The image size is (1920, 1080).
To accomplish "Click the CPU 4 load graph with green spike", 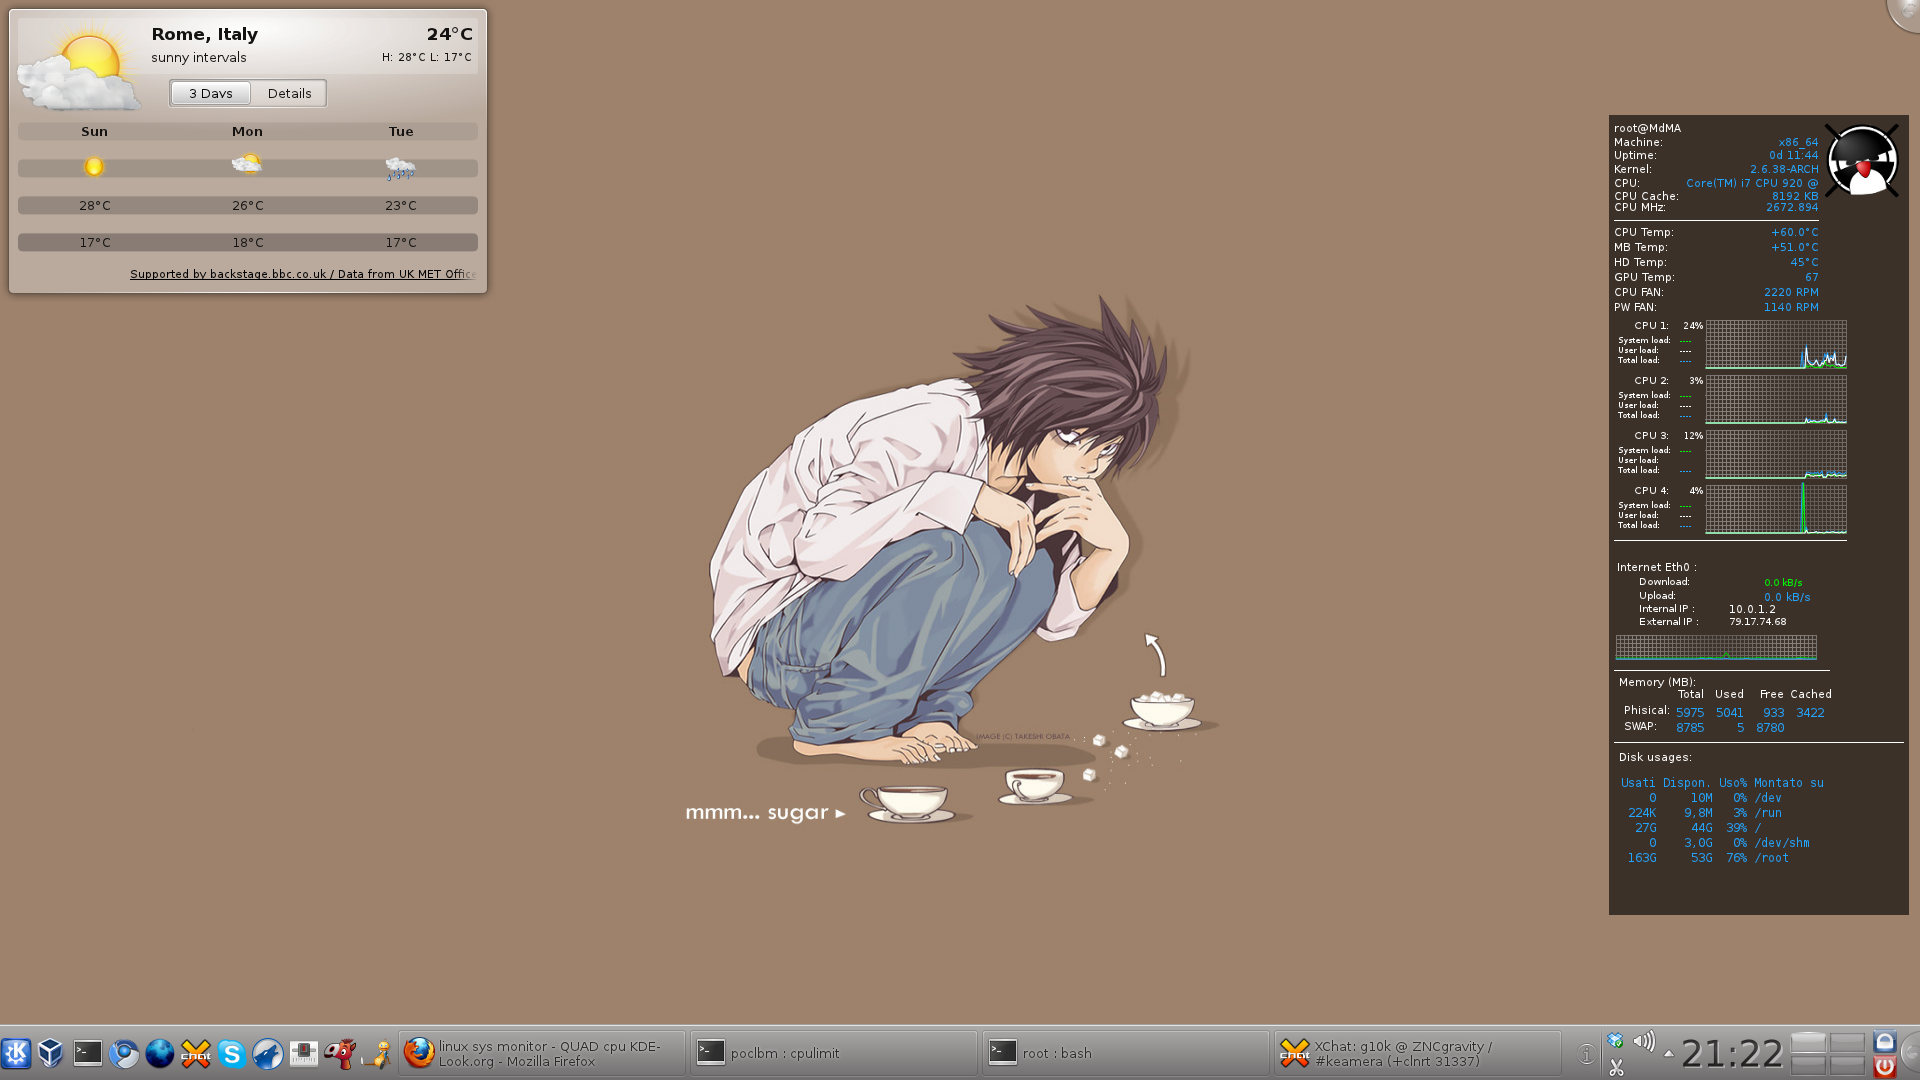I will coord(1776,510).
